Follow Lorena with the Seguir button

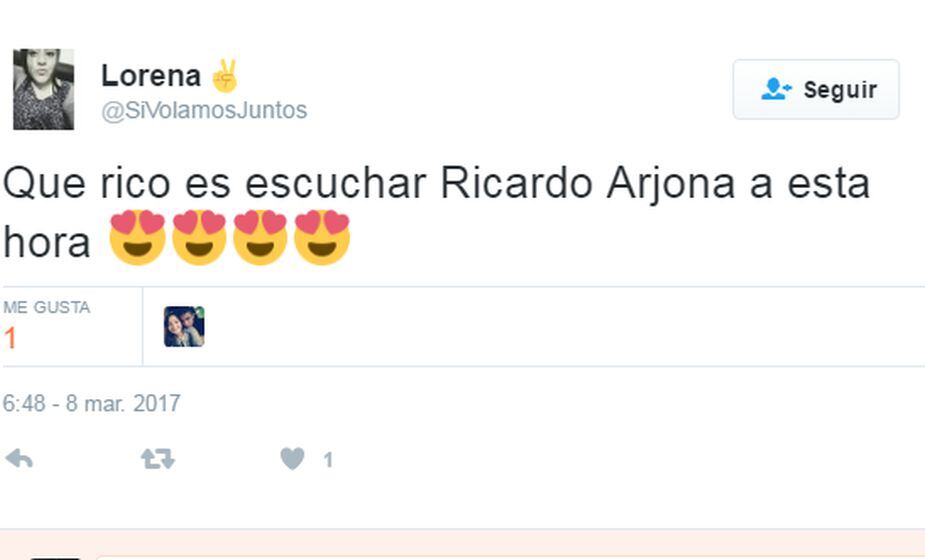click(x=816, y=89)
